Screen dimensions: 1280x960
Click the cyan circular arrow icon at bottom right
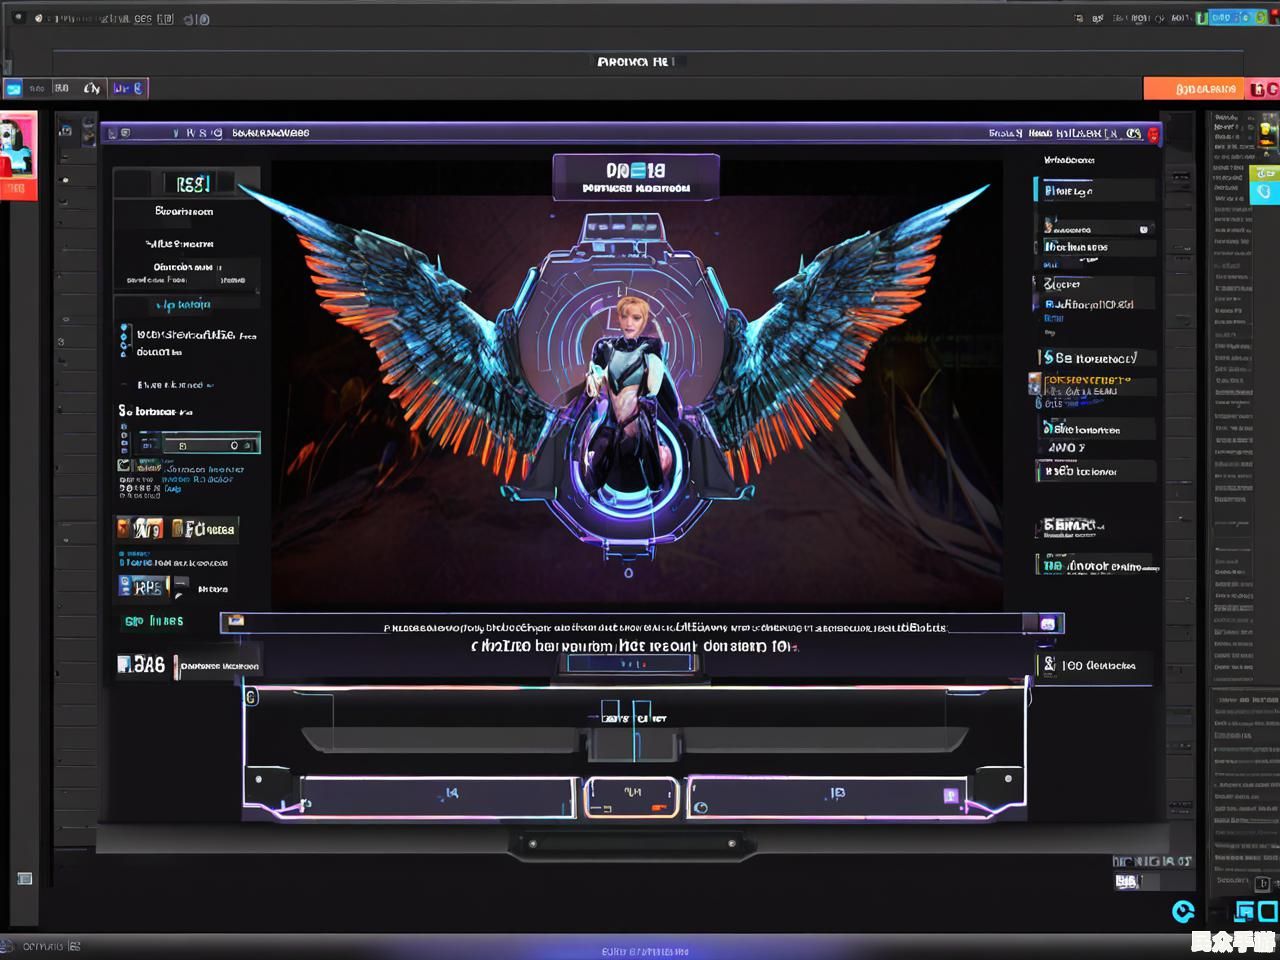coord(1183,910)
